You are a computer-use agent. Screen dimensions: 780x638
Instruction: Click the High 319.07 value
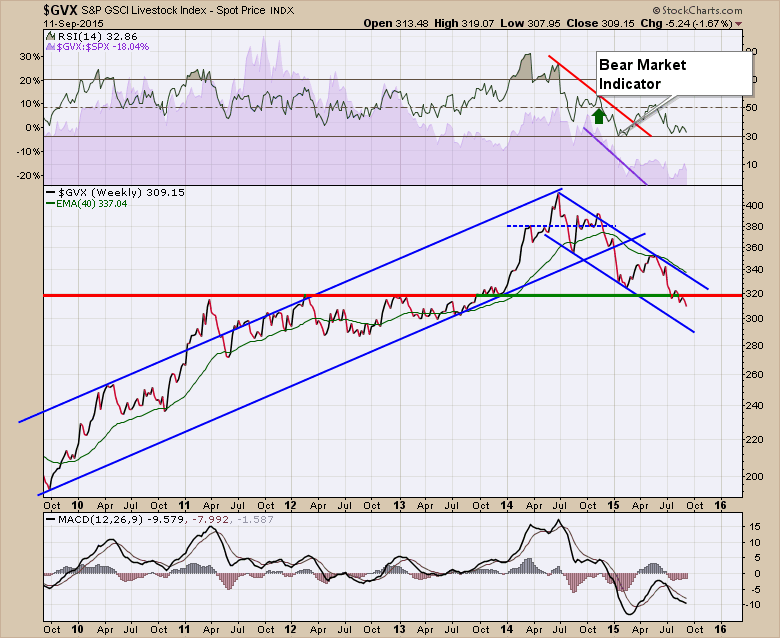pyautogui.click(x=464, y=23)
